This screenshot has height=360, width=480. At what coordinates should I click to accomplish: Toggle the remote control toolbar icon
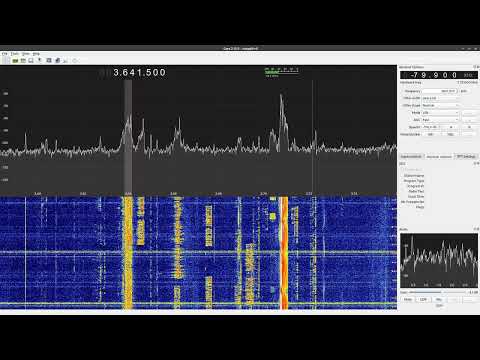(40, 61)
